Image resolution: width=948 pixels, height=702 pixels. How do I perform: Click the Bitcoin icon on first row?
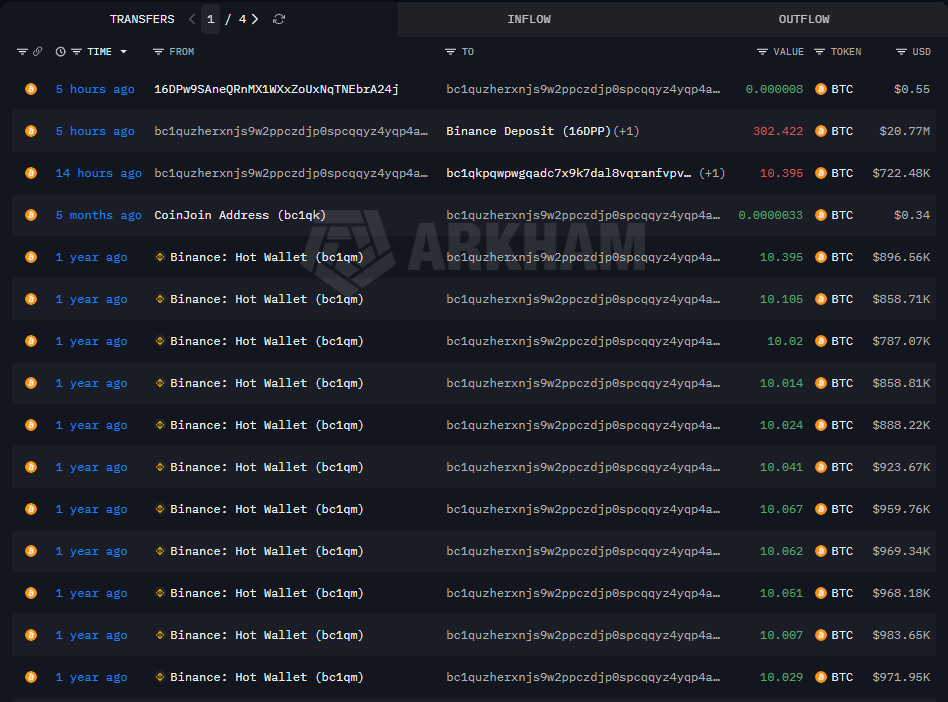31,89
